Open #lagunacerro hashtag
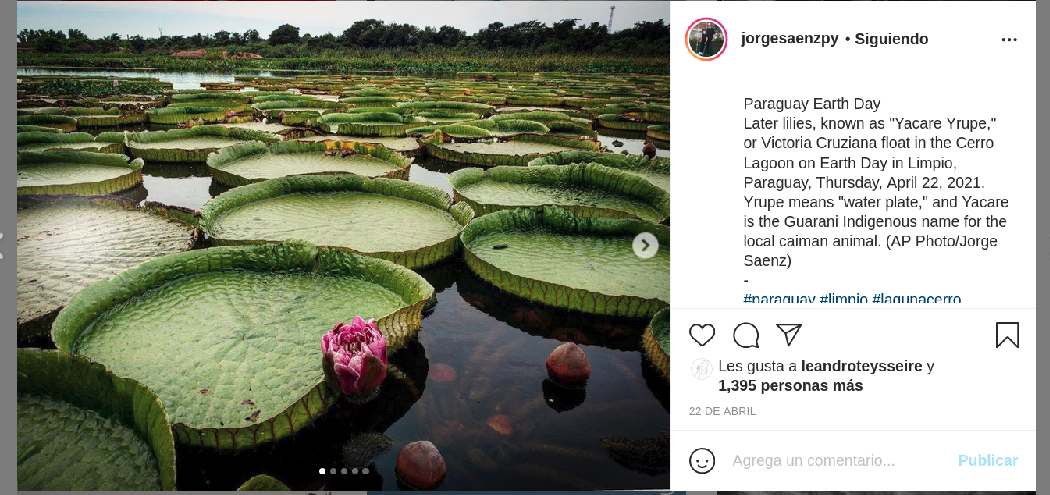Image resolution: width=1050 pixels, height=495 pixels. click(916, 299)
